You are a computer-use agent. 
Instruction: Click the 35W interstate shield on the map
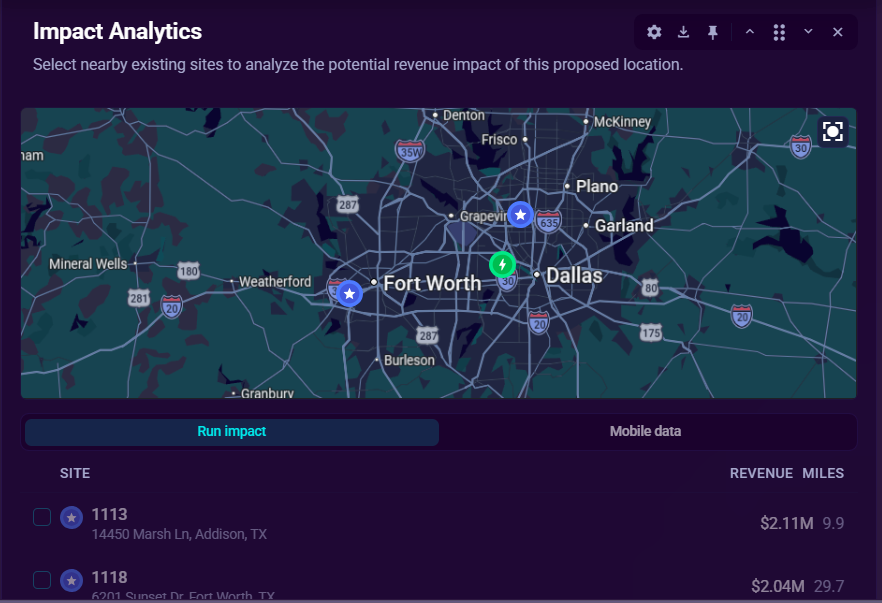(x=410, y=151)
